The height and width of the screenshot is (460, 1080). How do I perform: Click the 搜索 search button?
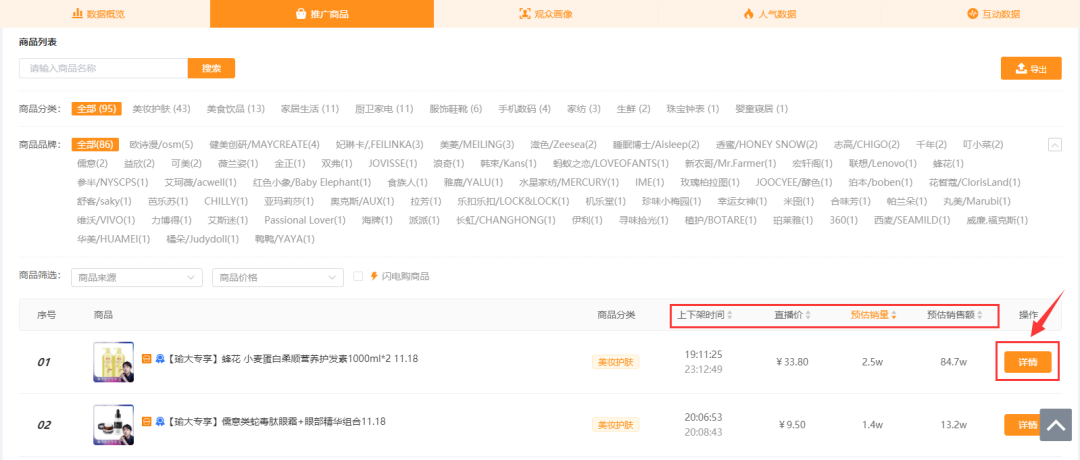point(211,68)
